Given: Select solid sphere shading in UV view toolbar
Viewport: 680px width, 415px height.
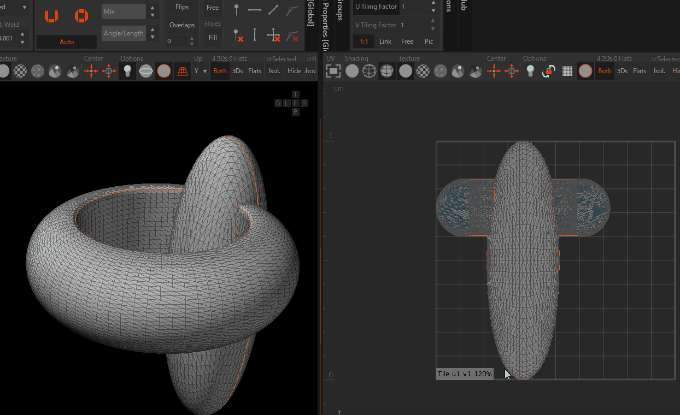Looking at the screenshot, I should pos(352,71).
